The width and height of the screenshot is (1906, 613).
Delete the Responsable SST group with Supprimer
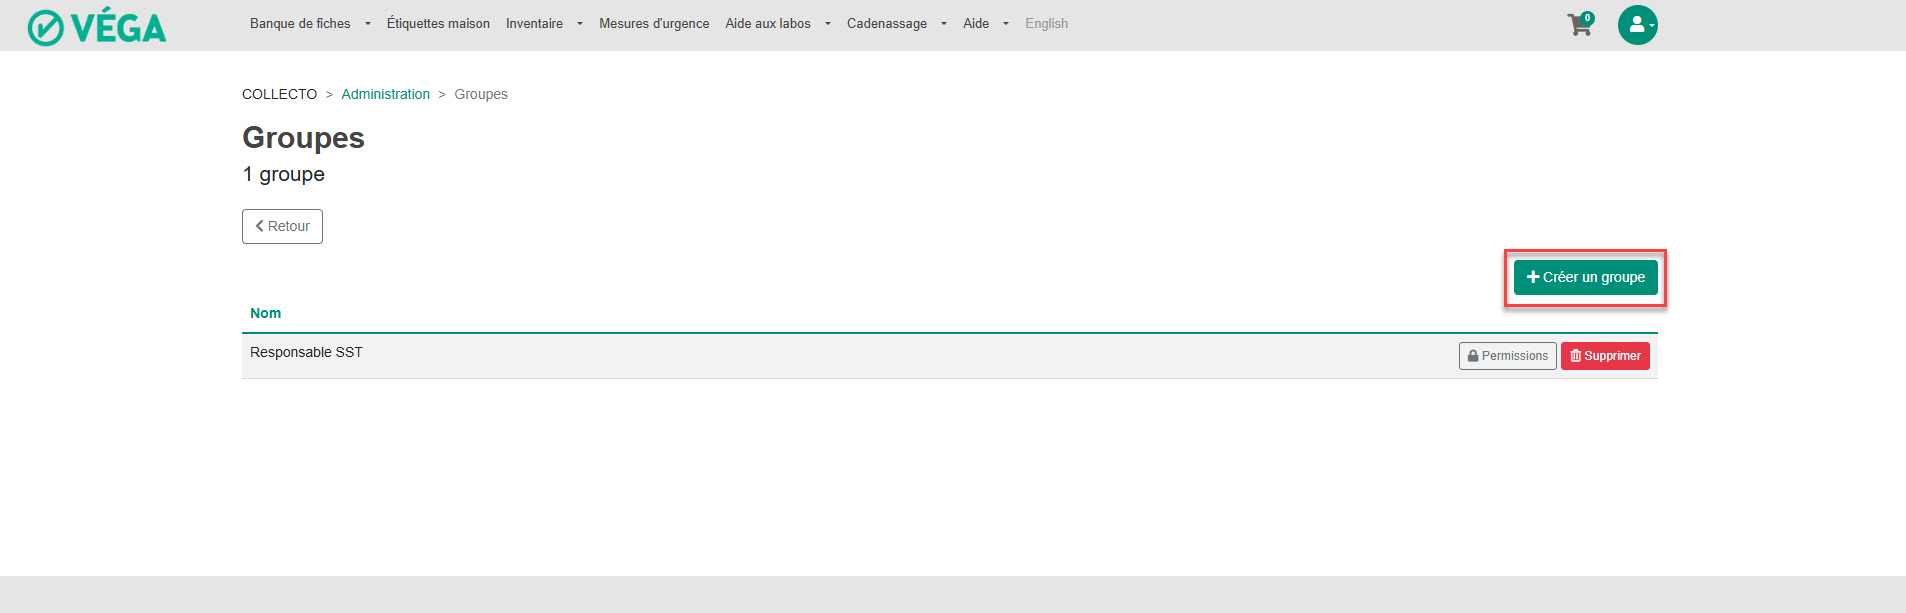[x=1604, y=356]
